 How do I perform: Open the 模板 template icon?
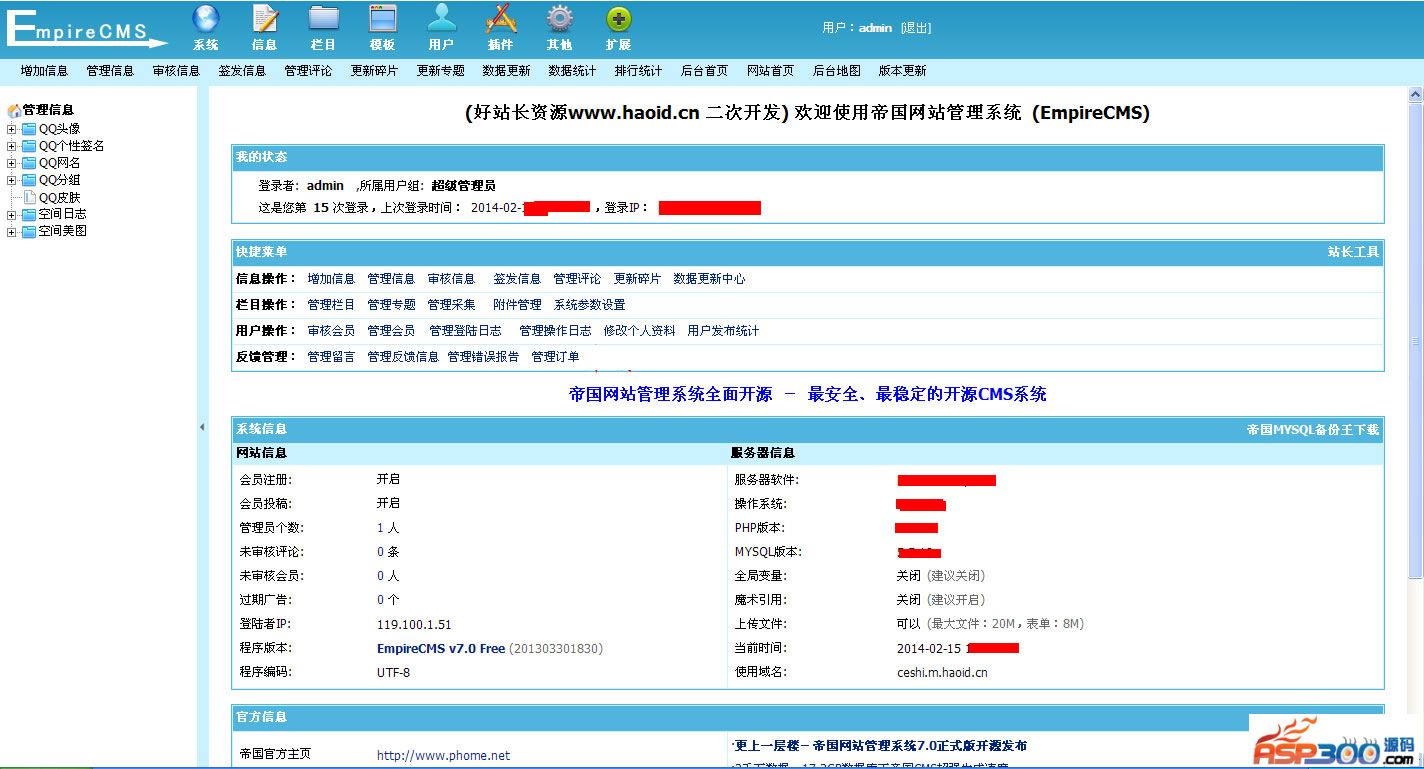click(x=382, y=19)
